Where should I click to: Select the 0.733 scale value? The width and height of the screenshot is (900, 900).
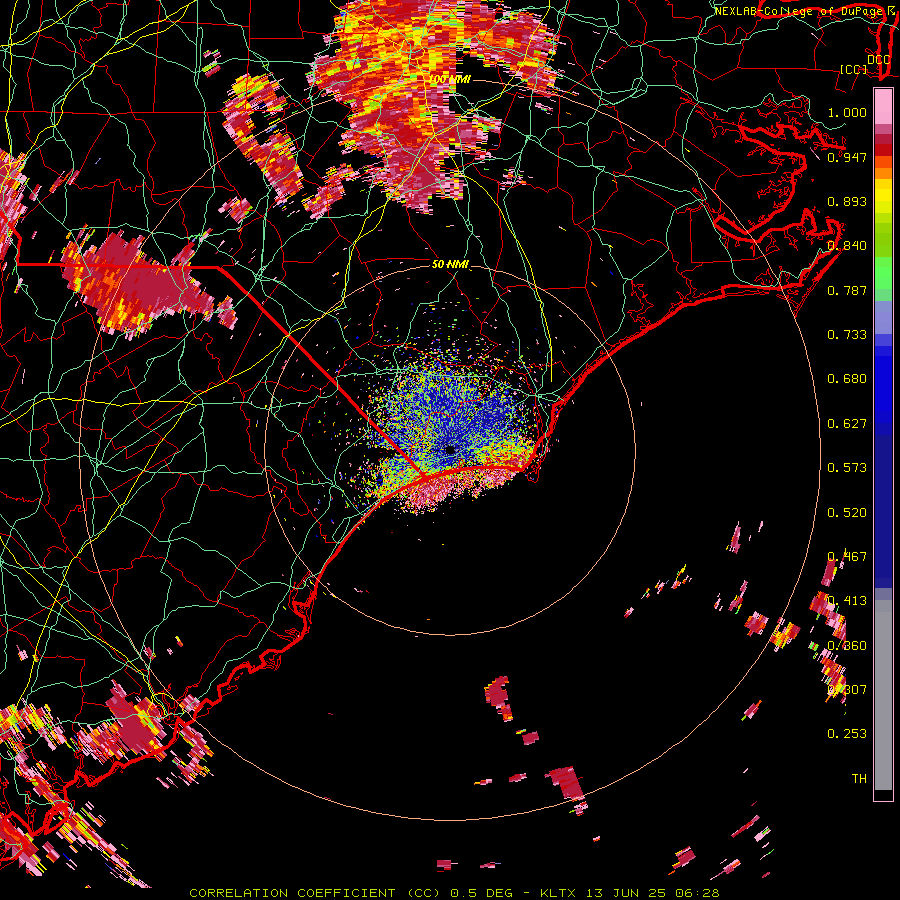tap(847, 335)
